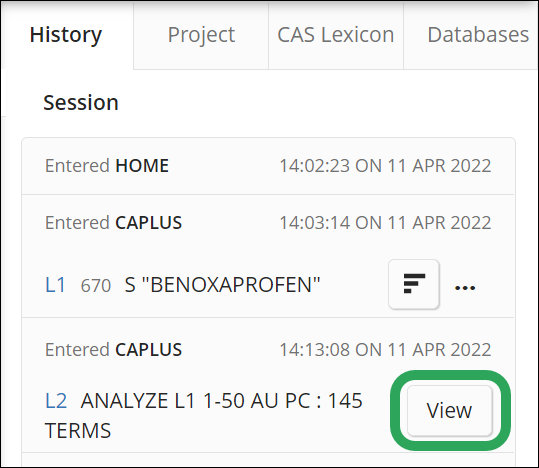Click the 14:13:08 ON 11 APR 2022 timestamp
Screen dimensions: 539x468
click(385, 350)
